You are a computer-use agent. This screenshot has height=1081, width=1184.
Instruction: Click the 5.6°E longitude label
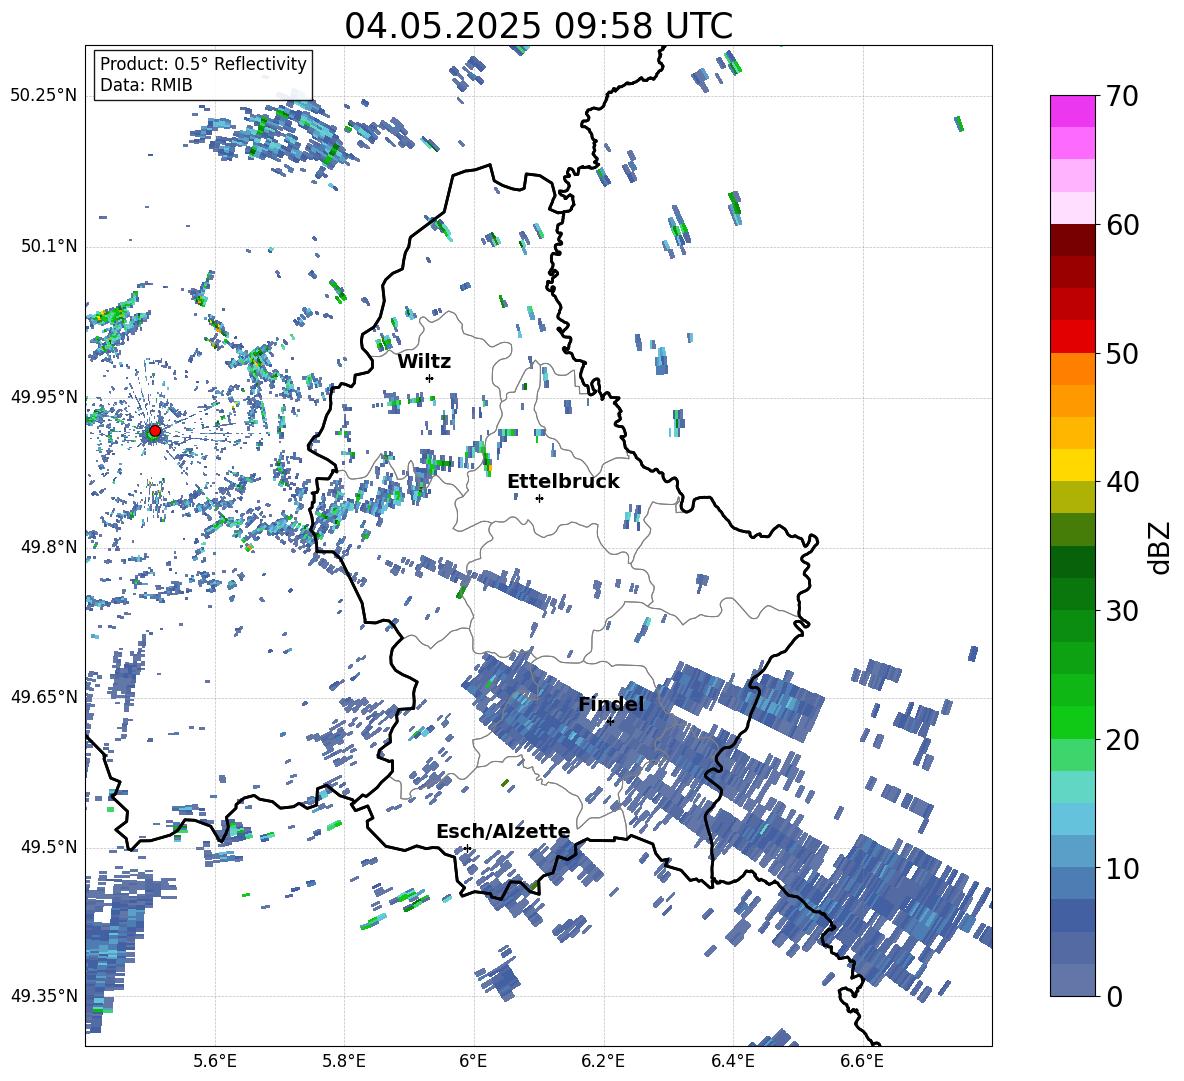coord(215,1061)
